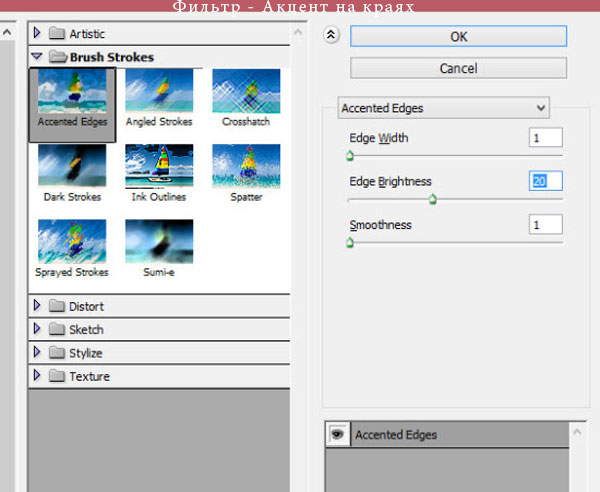This screenshot has height=492, width=600.
Task: Click the Edge Brightness label
Action: point(390,181)
